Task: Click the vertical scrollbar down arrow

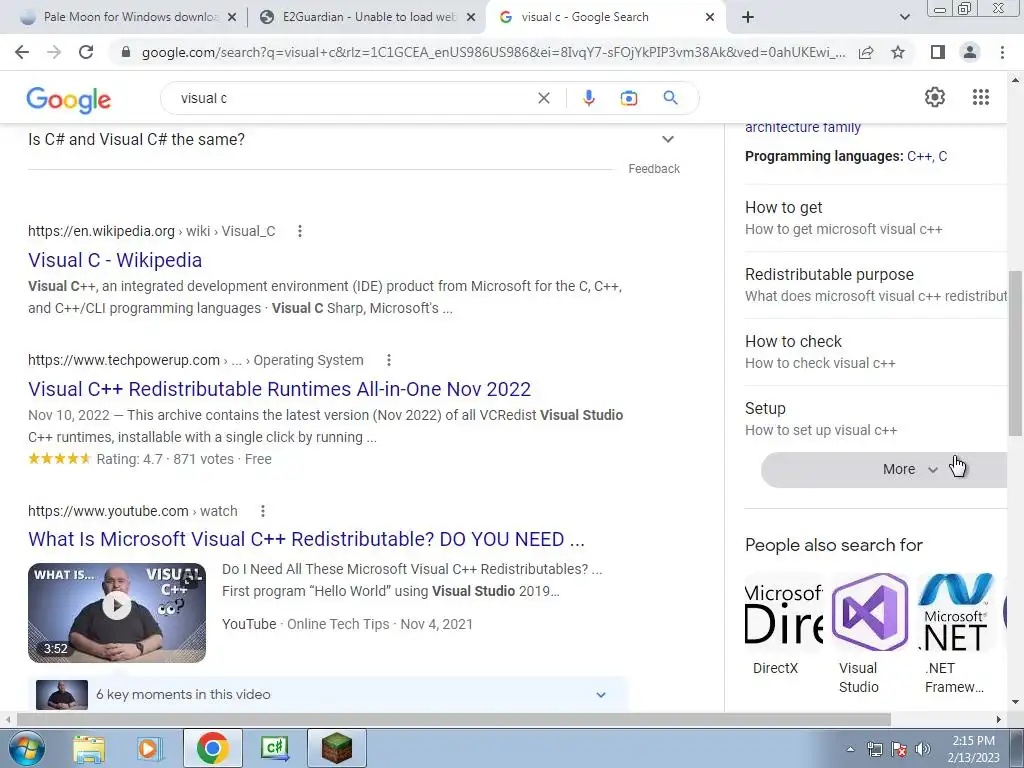Action: (x=1015, y=703)
